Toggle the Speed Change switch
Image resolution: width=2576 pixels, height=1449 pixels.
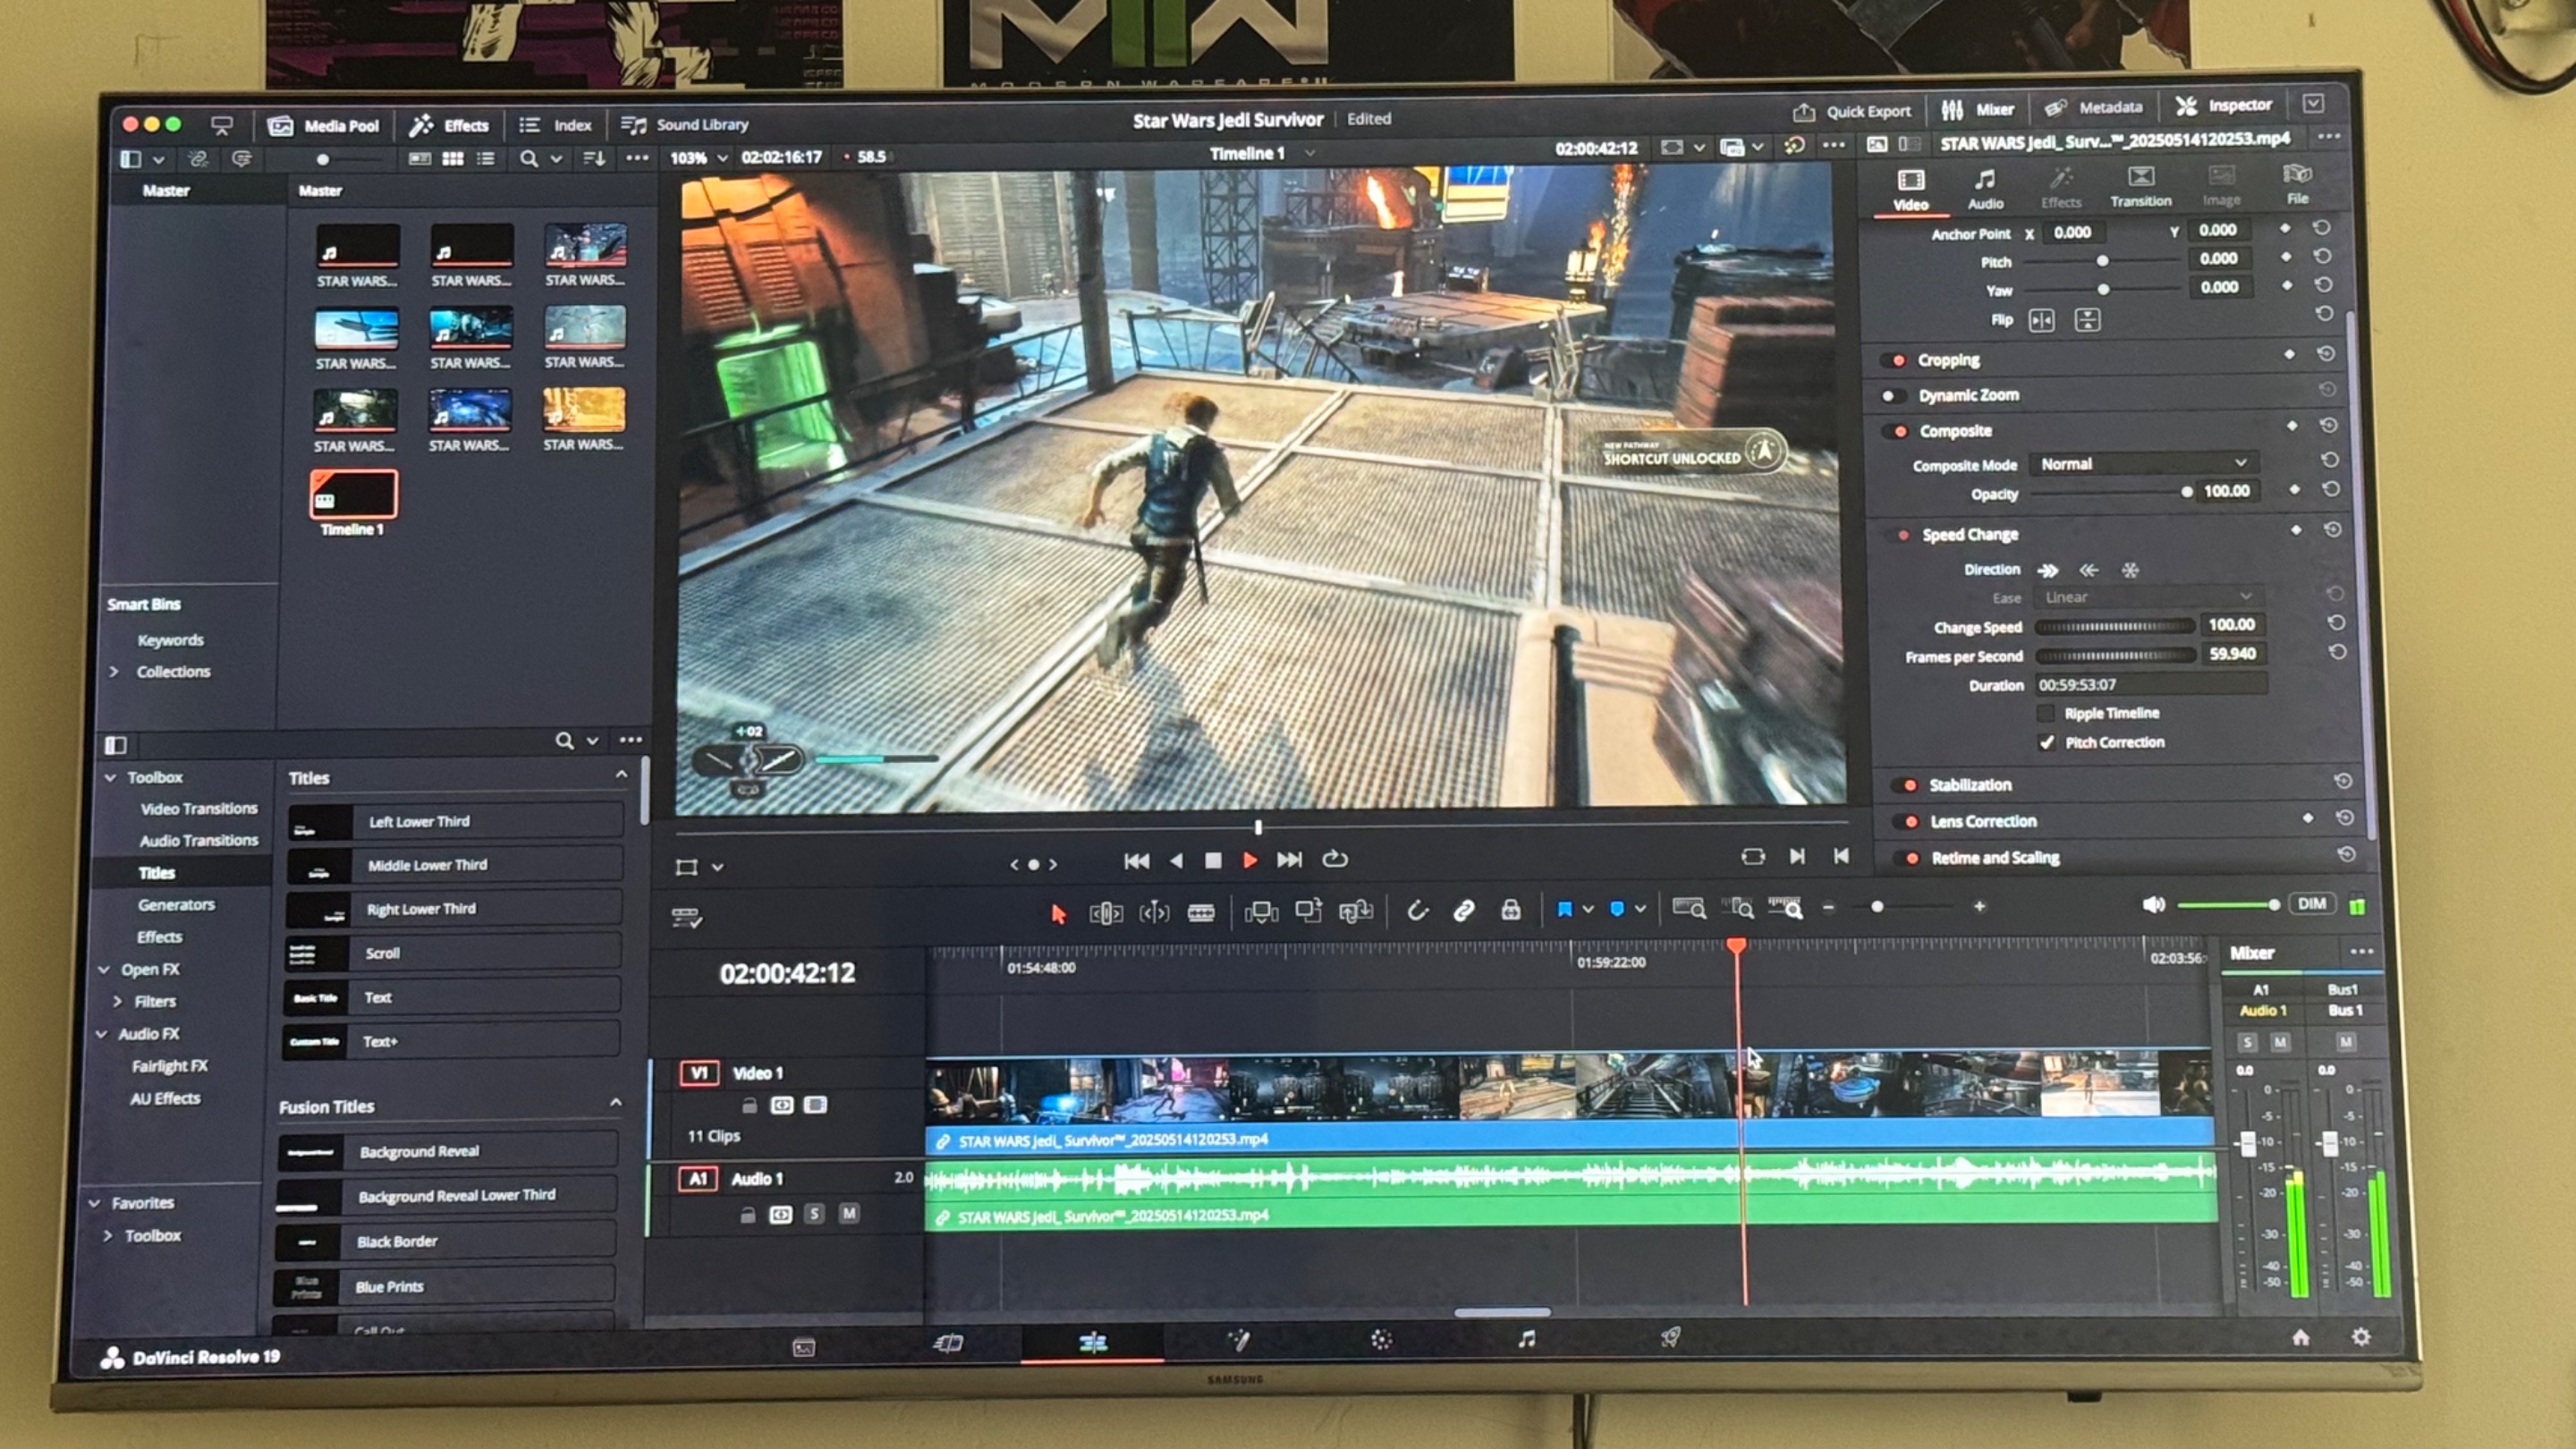1898,535
